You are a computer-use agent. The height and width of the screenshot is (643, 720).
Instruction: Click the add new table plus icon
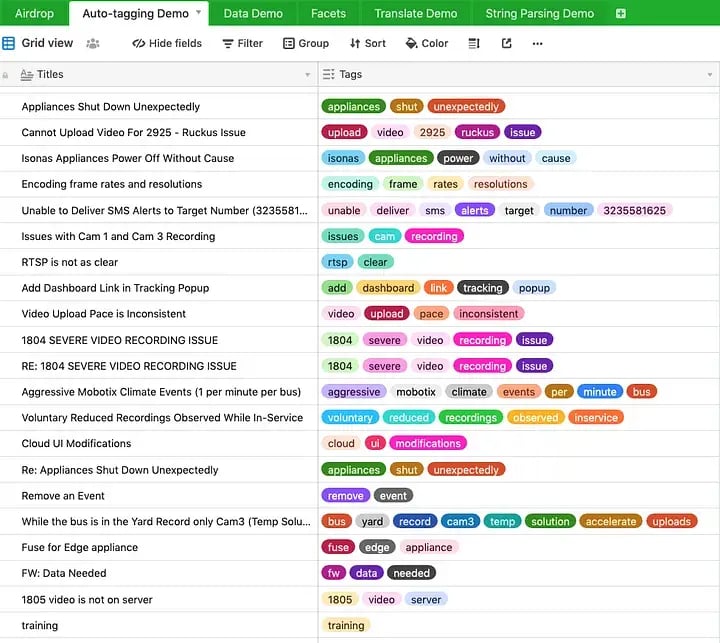click(x=621, y=14)
